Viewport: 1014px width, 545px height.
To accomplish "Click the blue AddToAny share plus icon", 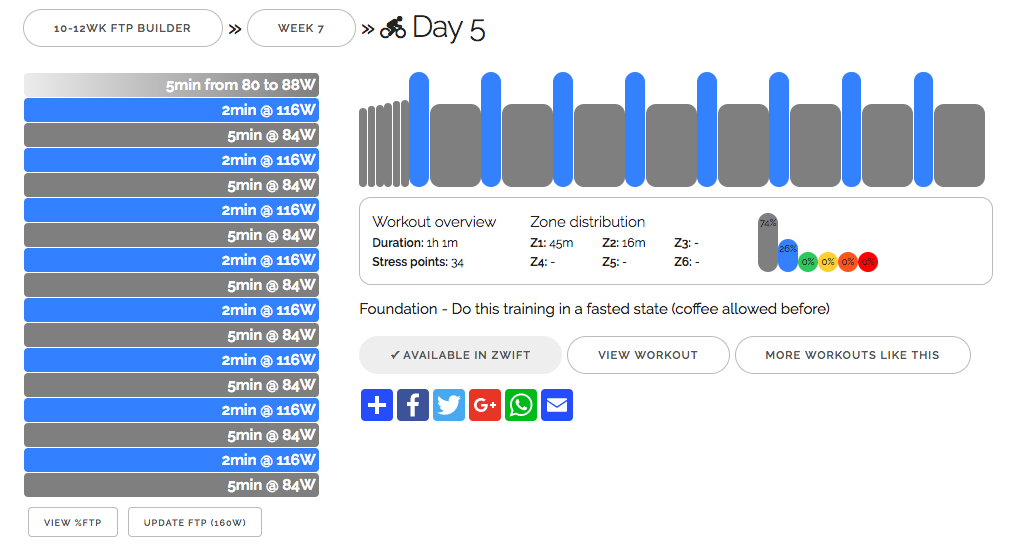I will tap(376, 405).
